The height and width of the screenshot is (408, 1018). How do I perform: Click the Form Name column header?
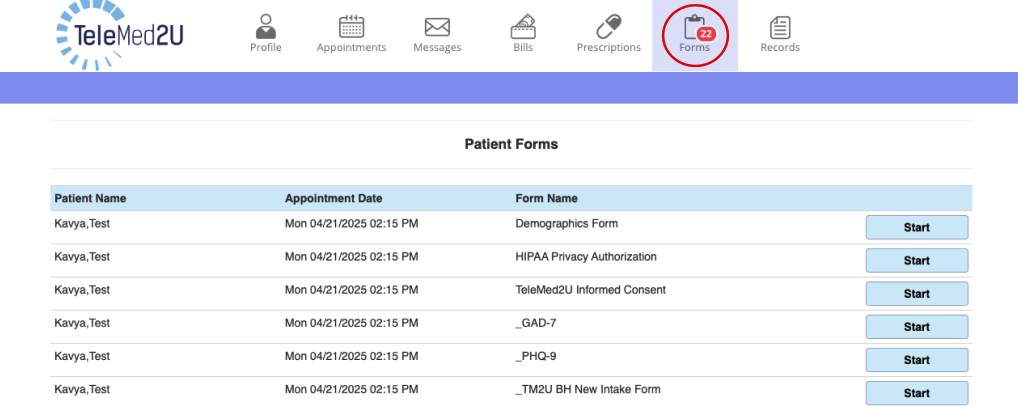click(x=547, y=198)
